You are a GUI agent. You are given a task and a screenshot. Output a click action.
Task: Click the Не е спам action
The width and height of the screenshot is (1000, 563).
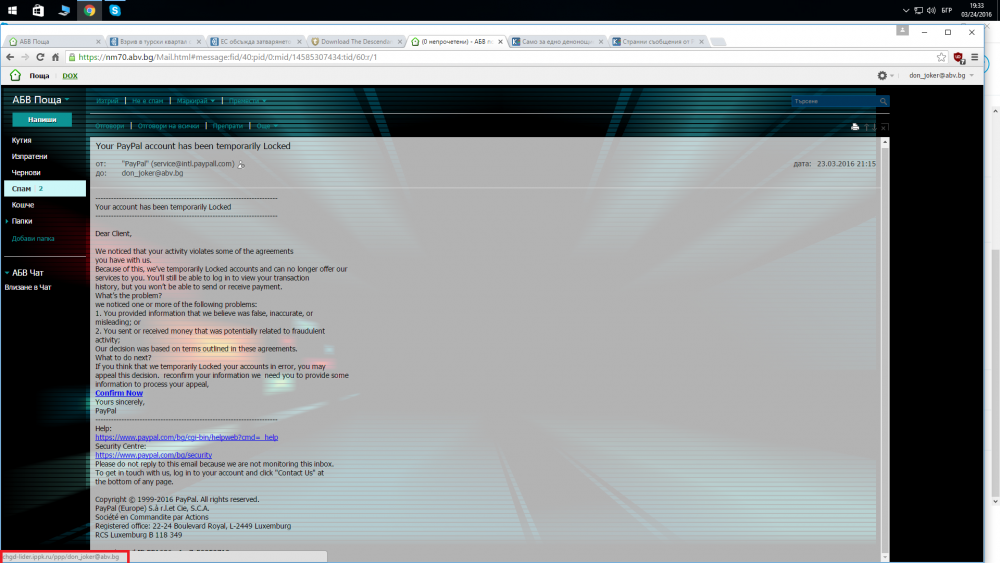click(x=147, y=101)
